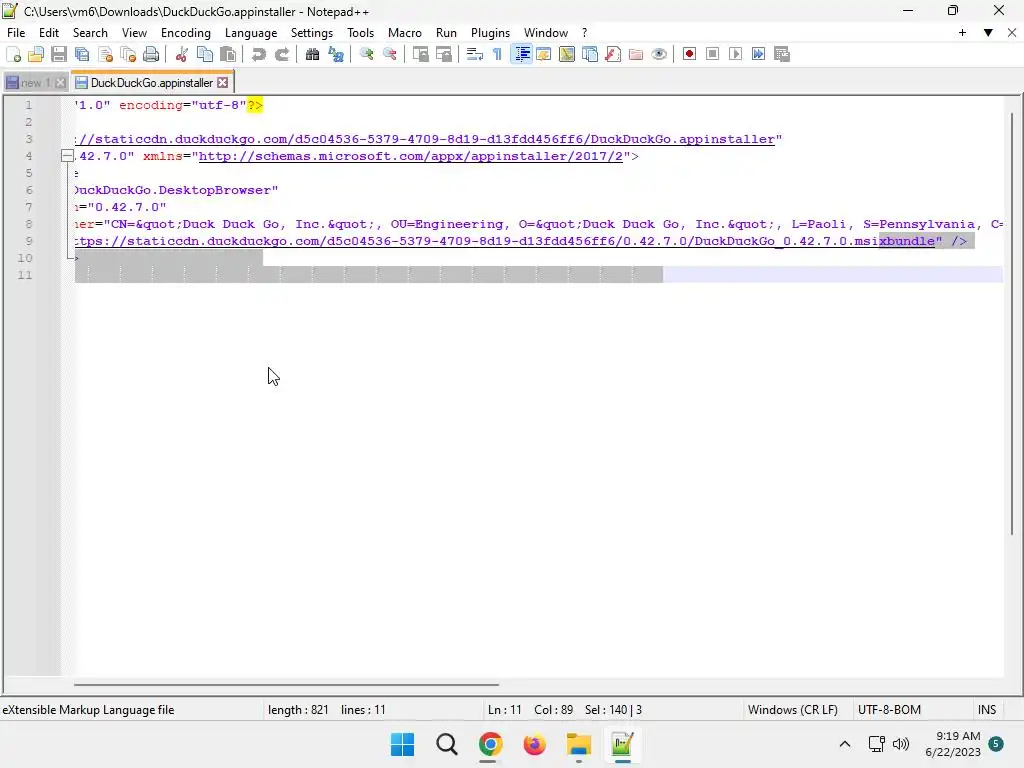Image resolution: width=1024 pixels, height=768 pixels.
Task: Open the Plugins menu
Action: click(490, 33)
